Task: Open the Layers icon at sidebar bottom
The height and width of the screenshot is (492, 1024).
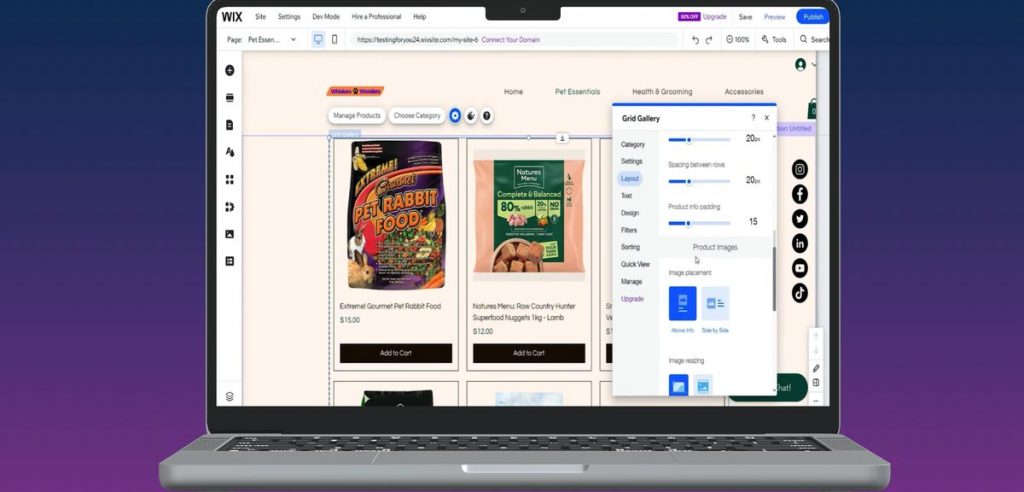Action: click(230, 396)
